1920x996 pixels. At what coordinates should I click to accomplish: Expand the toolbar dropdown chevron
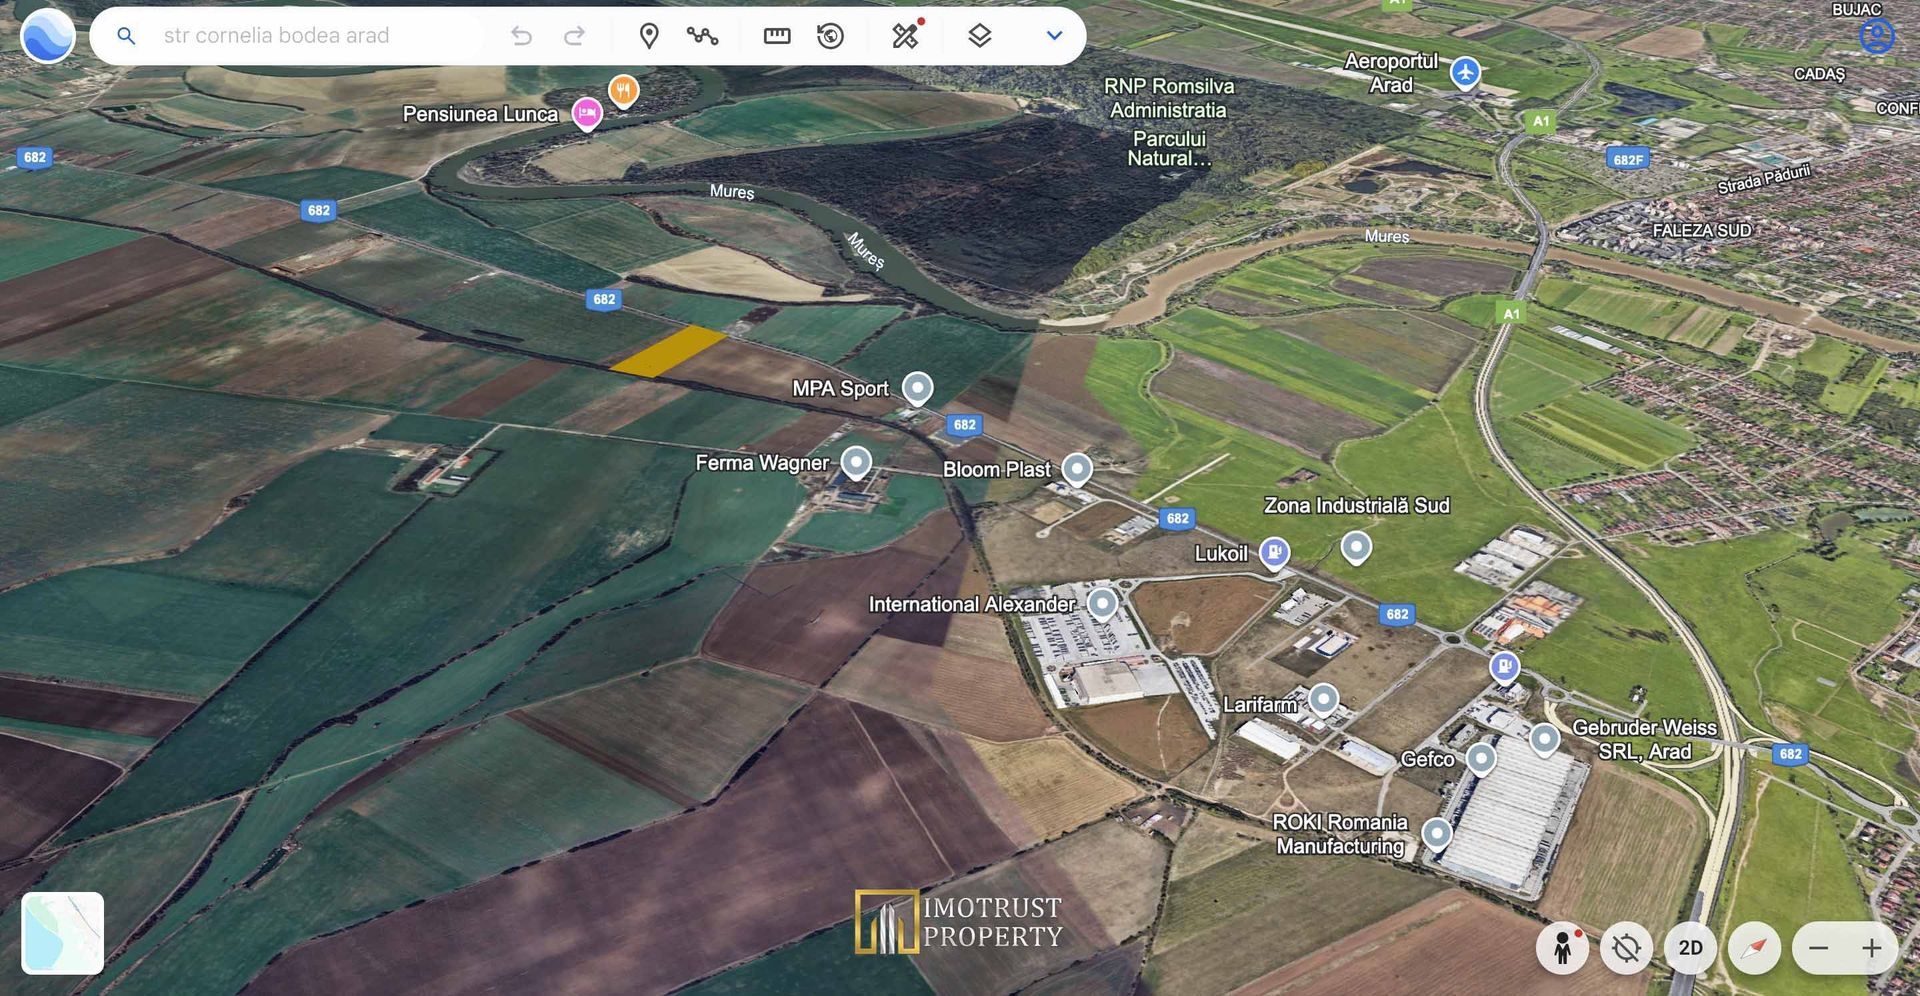pos(1054,36)
